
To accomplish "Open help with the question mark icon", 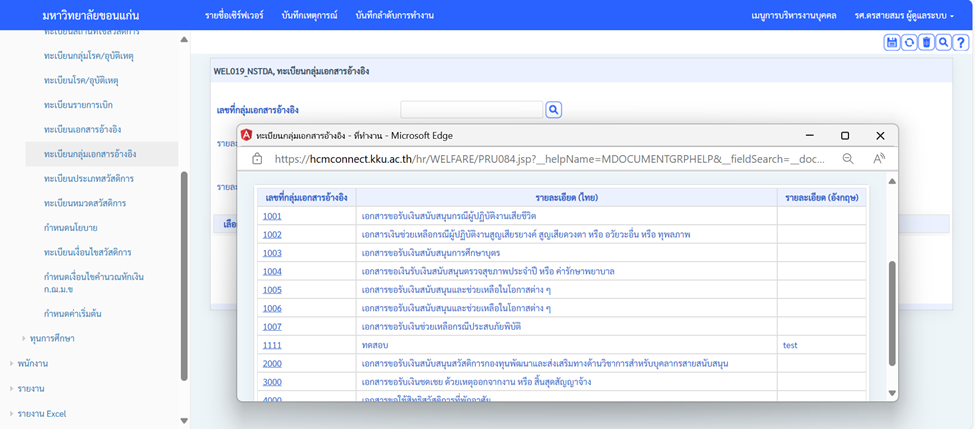I will click(960, 42).
